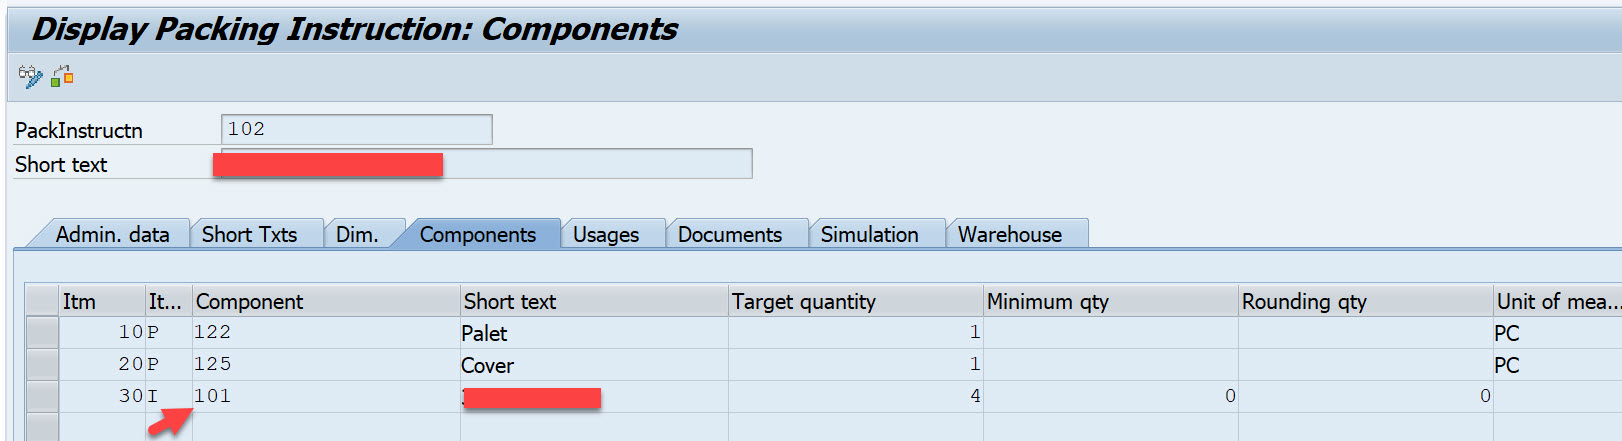Open the Admin. data tab

pos(111,234)
